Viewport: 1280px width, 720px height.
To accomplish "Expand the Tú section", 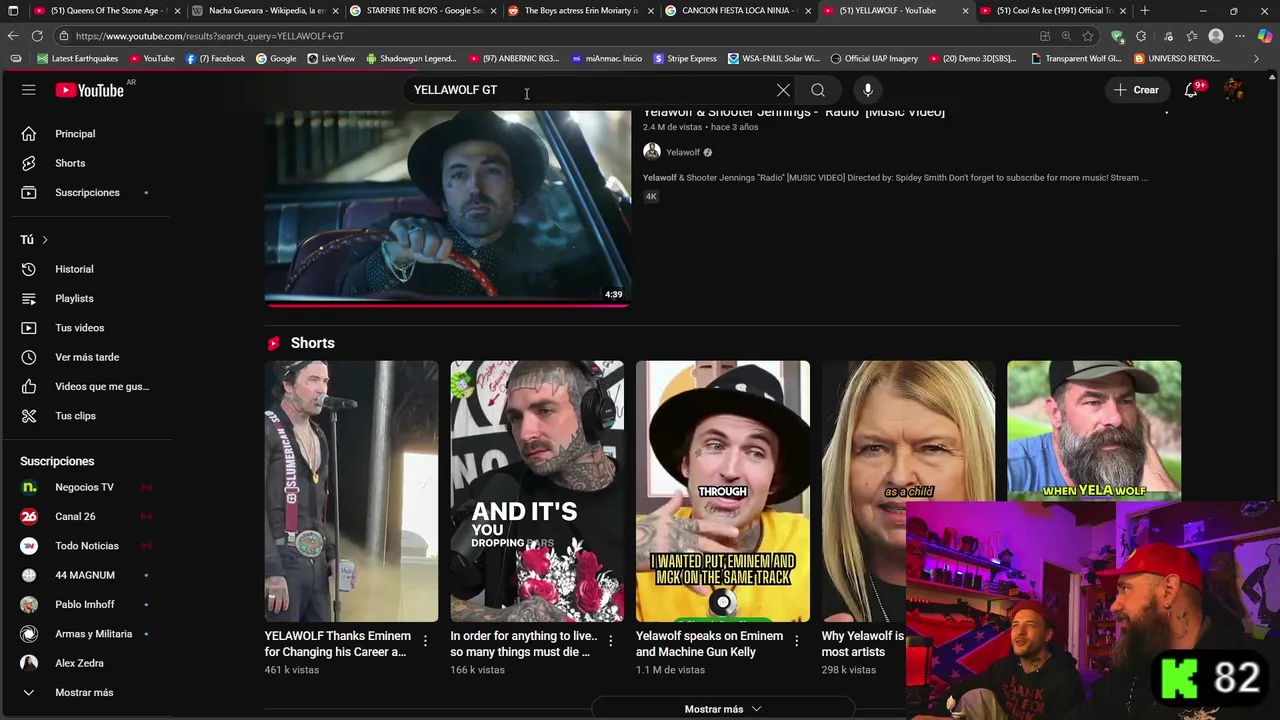I will point(34,240).
